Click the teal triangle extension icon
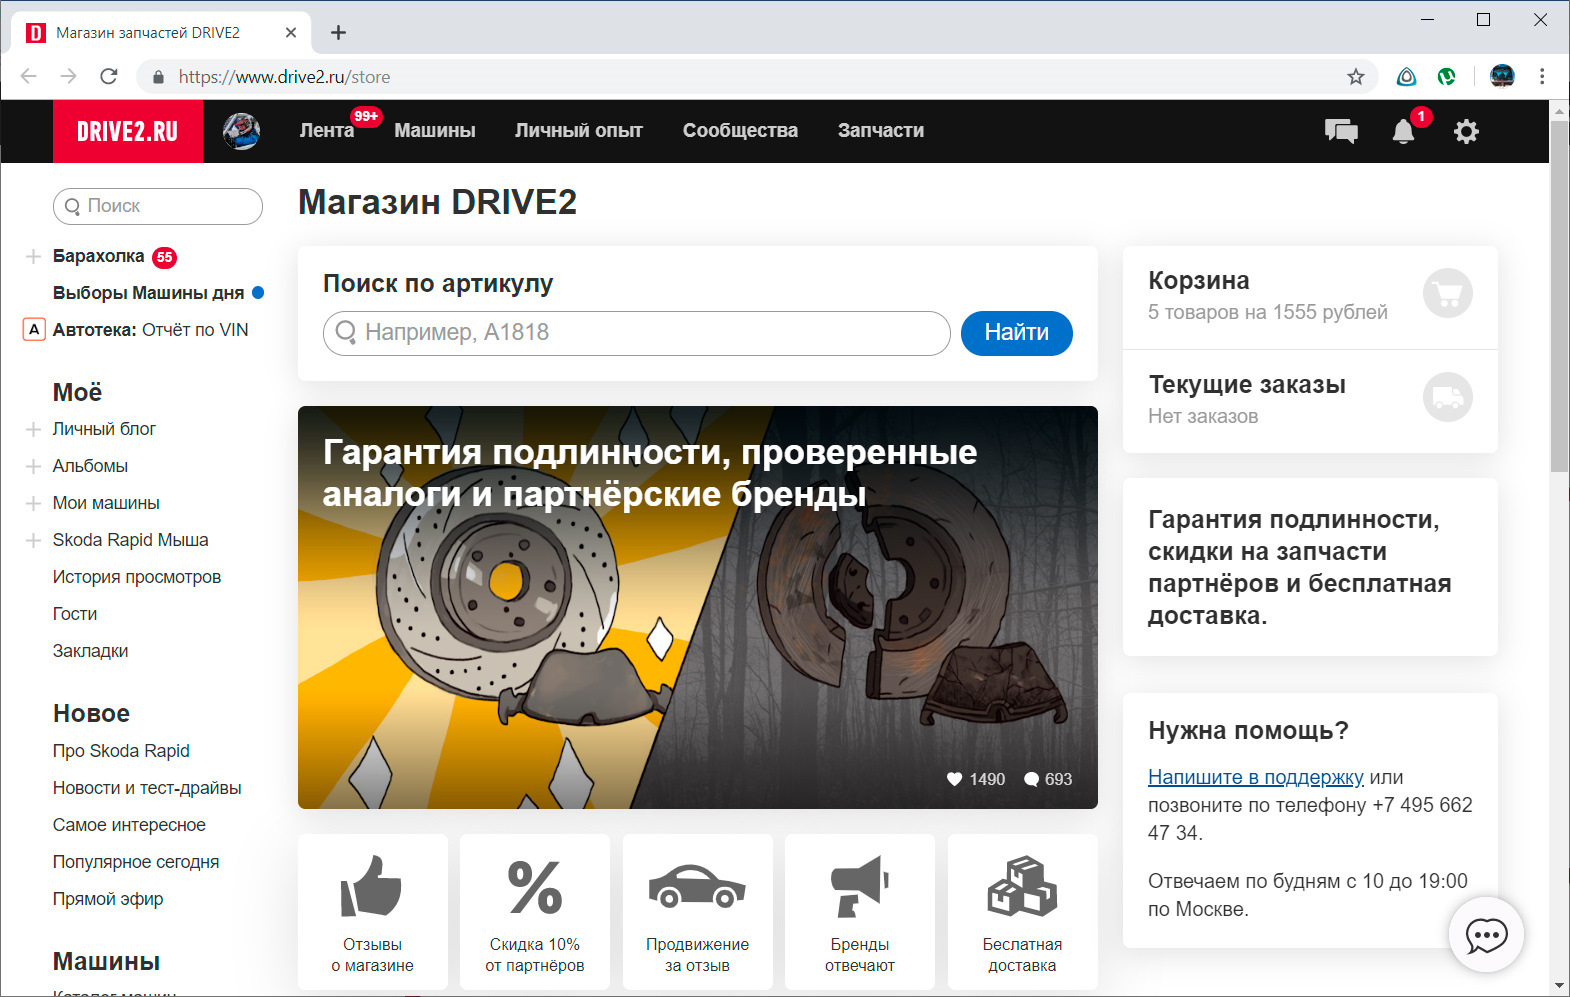Screen dimensions: 1570x997 (x=1407, y=77)
